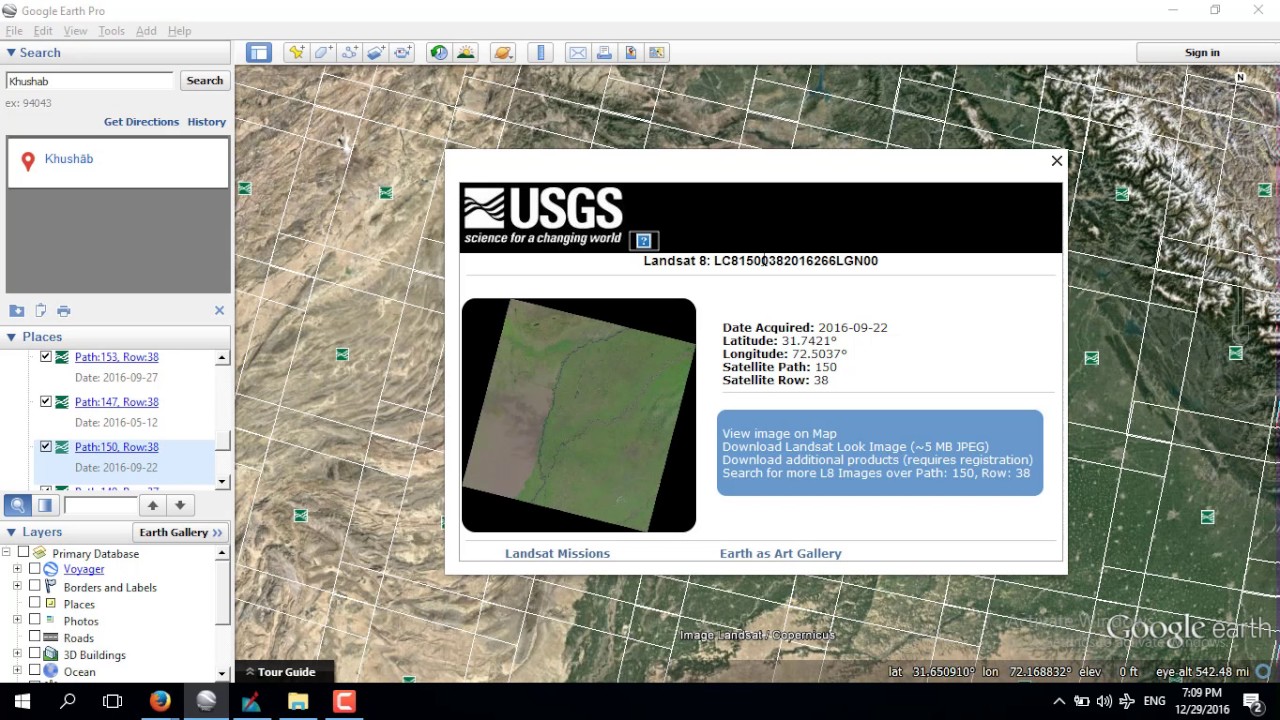Select the Add Polygon tool

click(x=323, y=53)
